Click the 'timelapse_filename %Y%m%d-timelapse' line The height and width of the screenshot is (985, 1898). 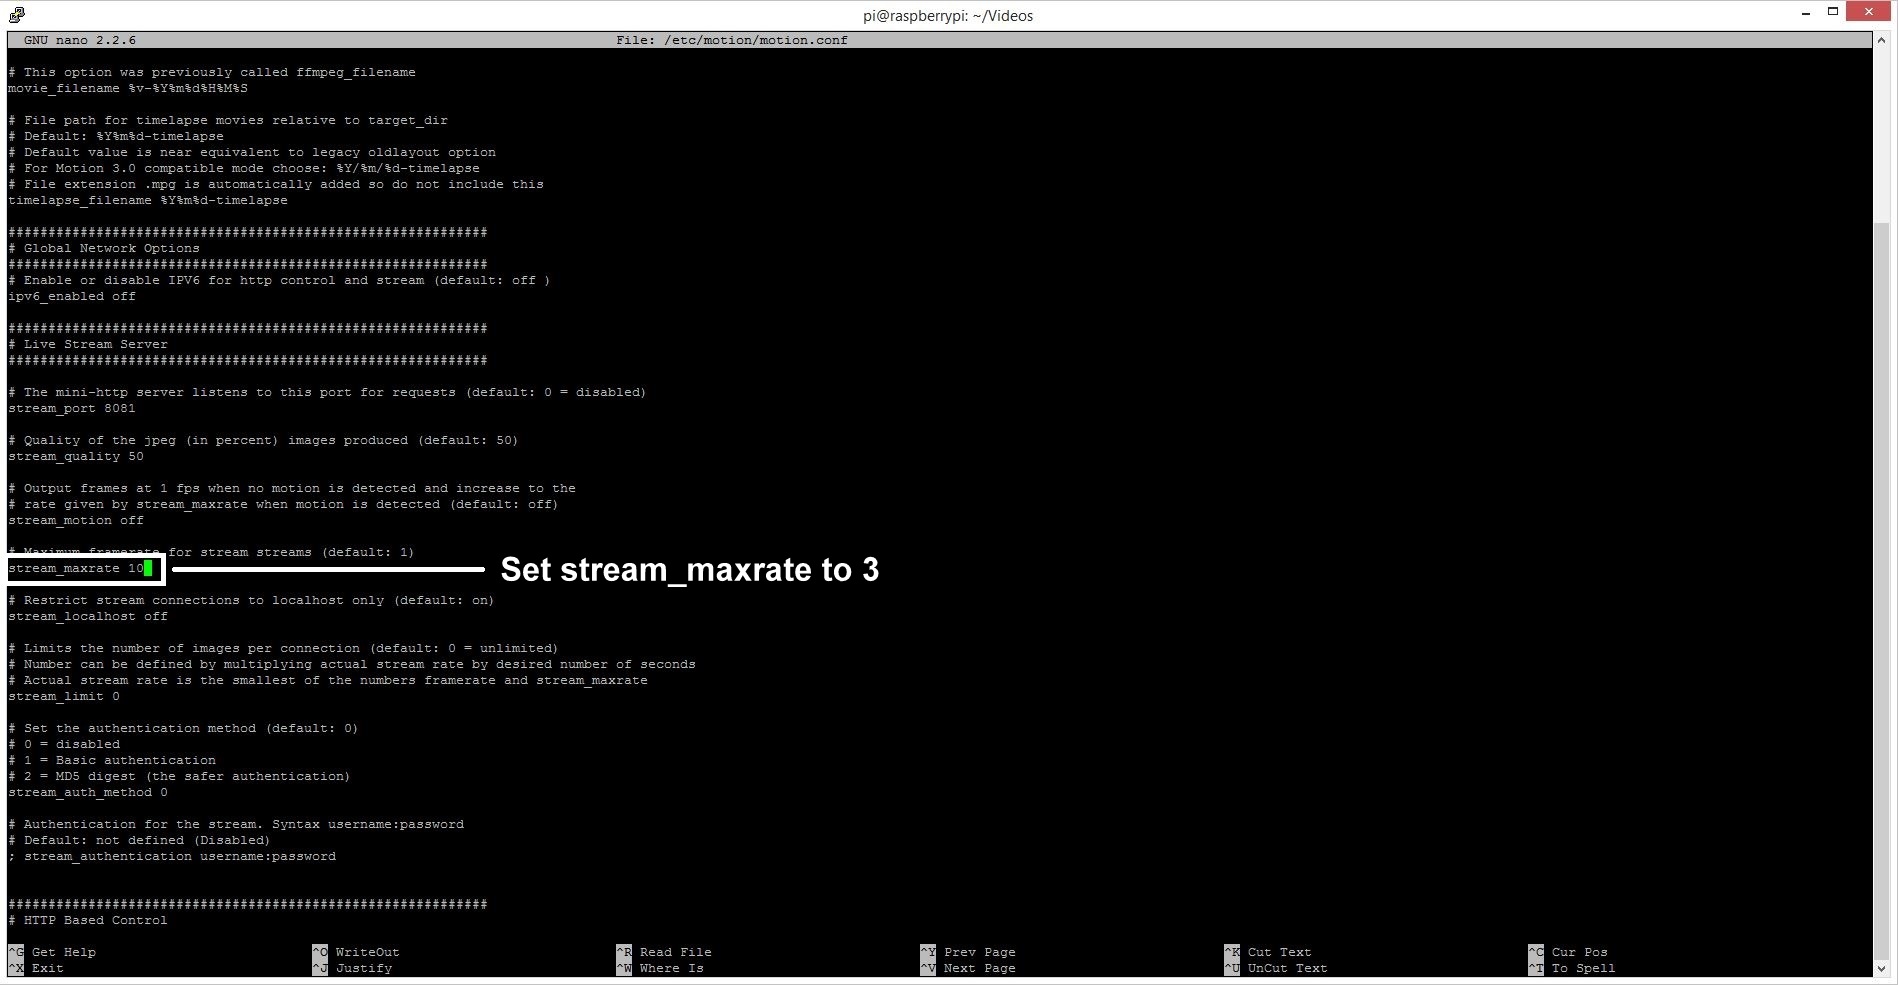point(148,200)
